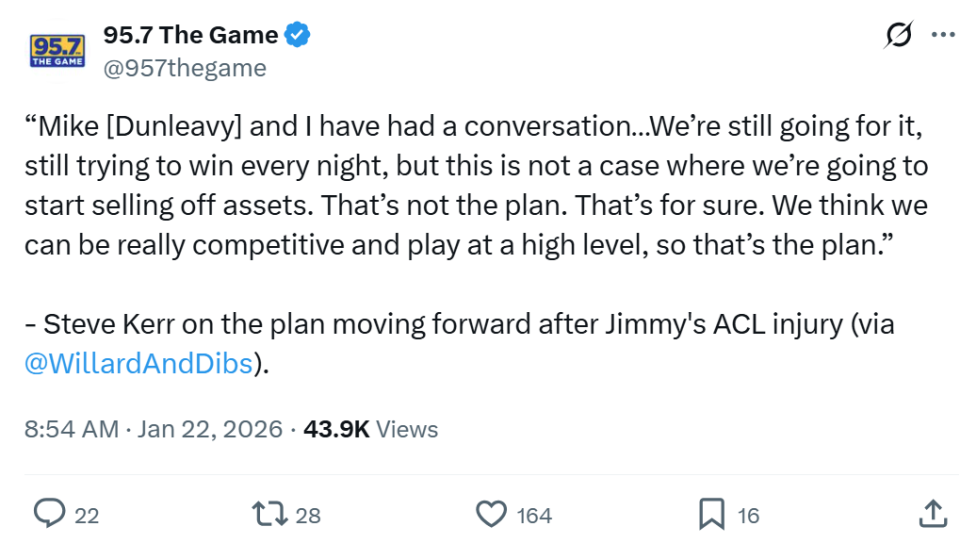
Task: Click the blue verified badge
Action: [x=298, y=36]
